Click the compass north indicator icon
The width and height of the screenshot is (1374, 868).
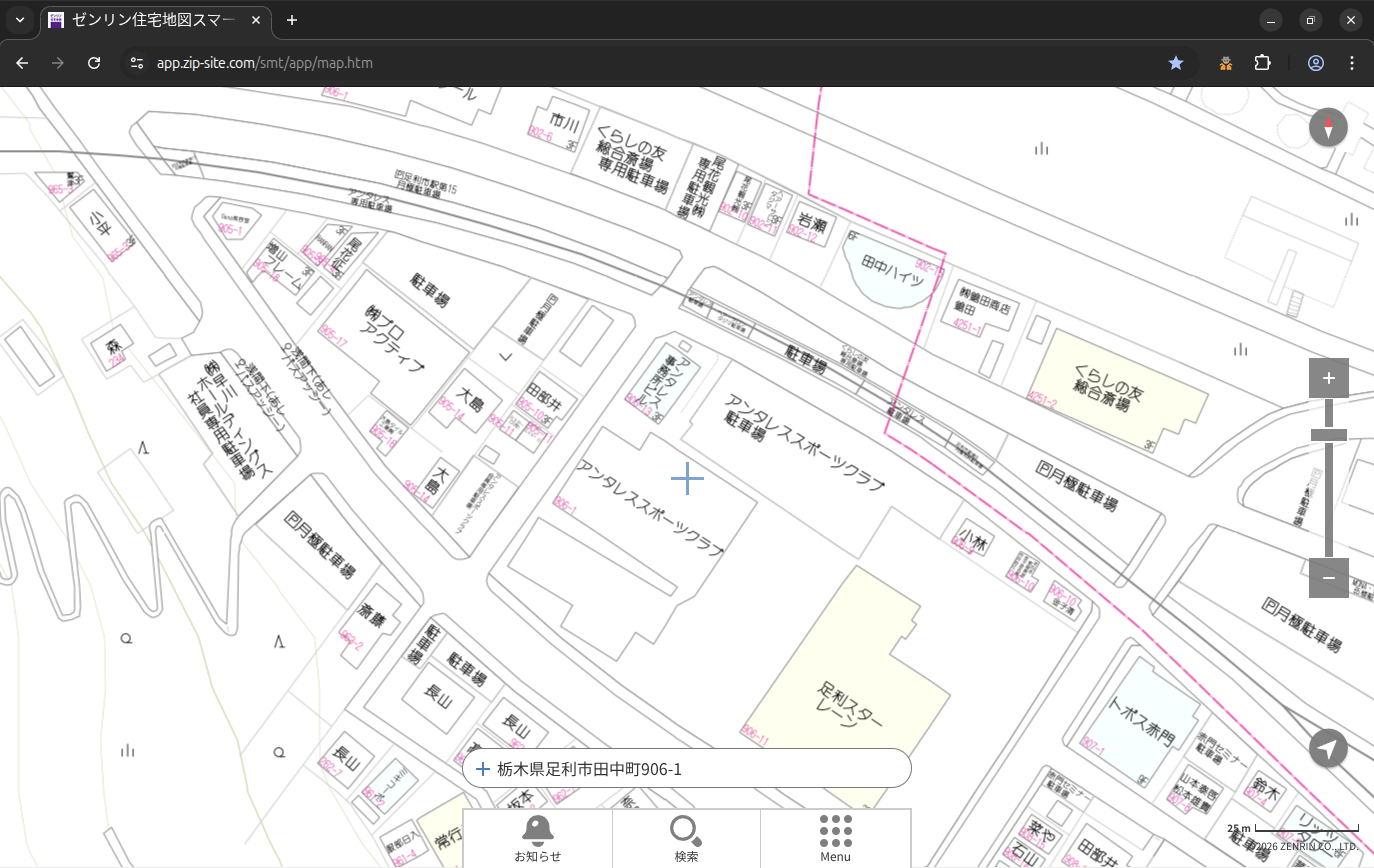click(x=1328, y=128)
